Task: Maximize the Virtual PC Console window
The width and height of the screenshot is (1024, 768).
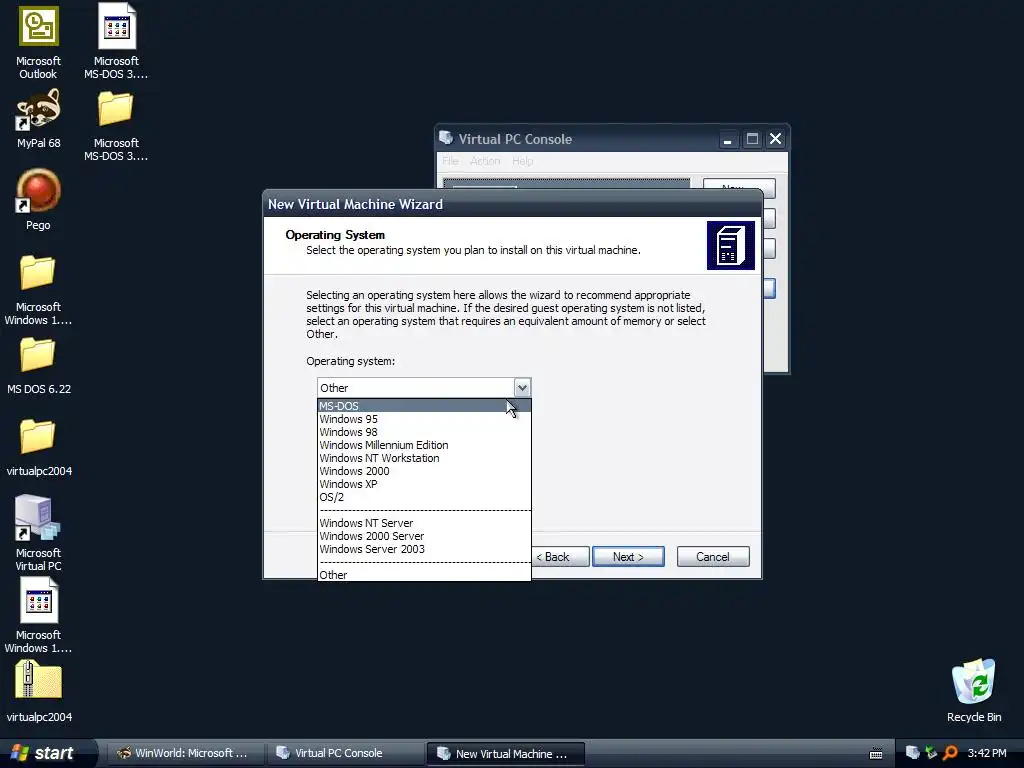Action: [752, 139]
